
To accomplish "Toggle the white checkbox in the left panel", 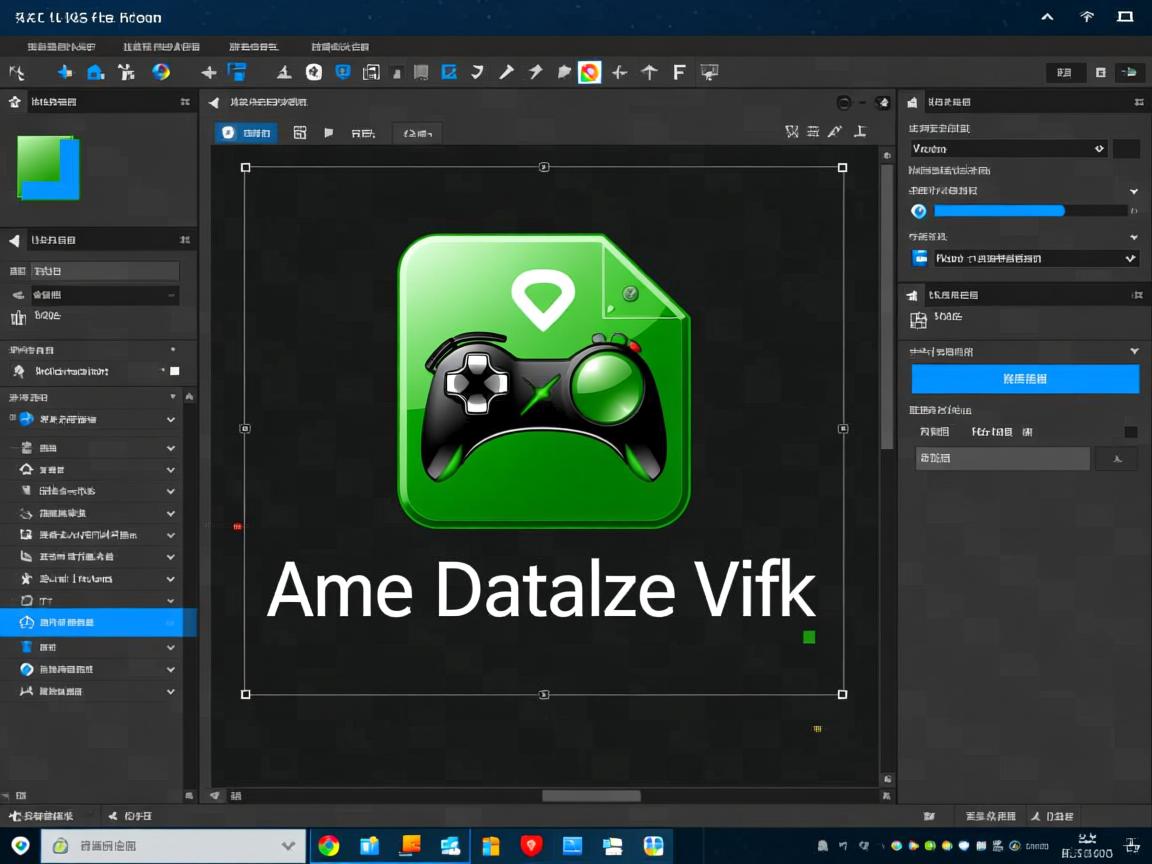I will (175, 371).
